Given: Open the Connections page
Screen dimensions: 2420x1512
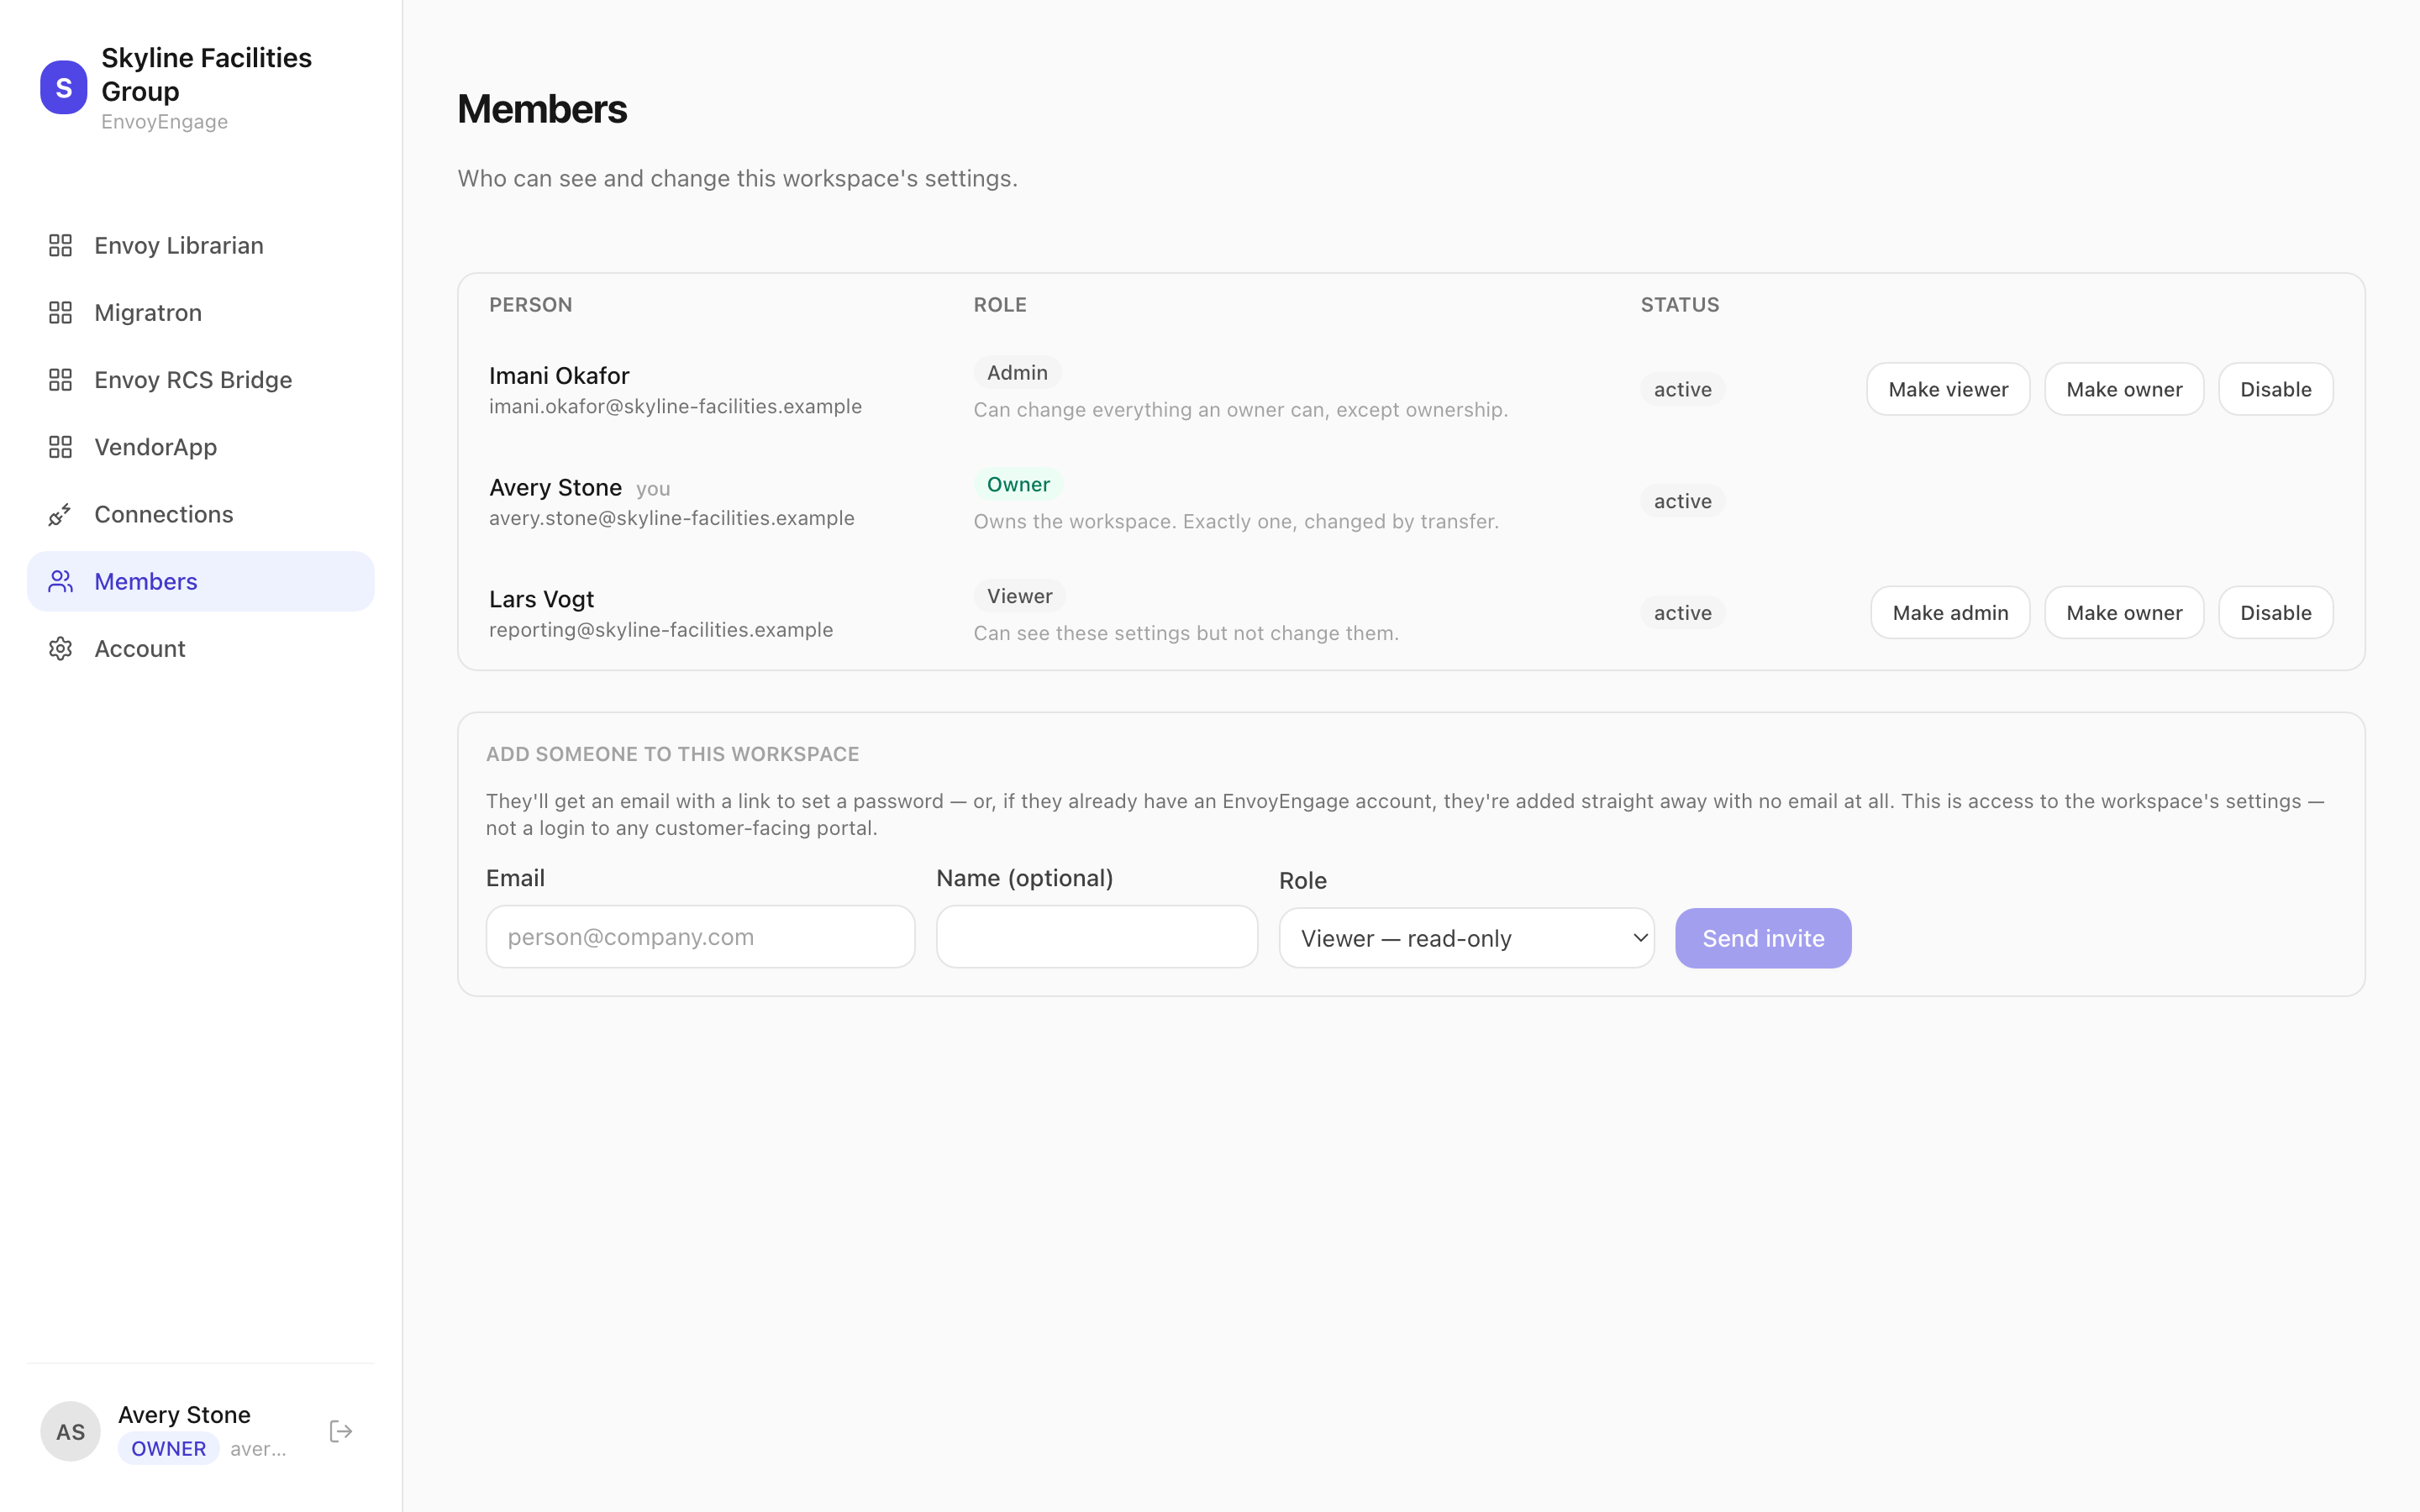Looking at the screenshot, I should (x=200, y=514).
